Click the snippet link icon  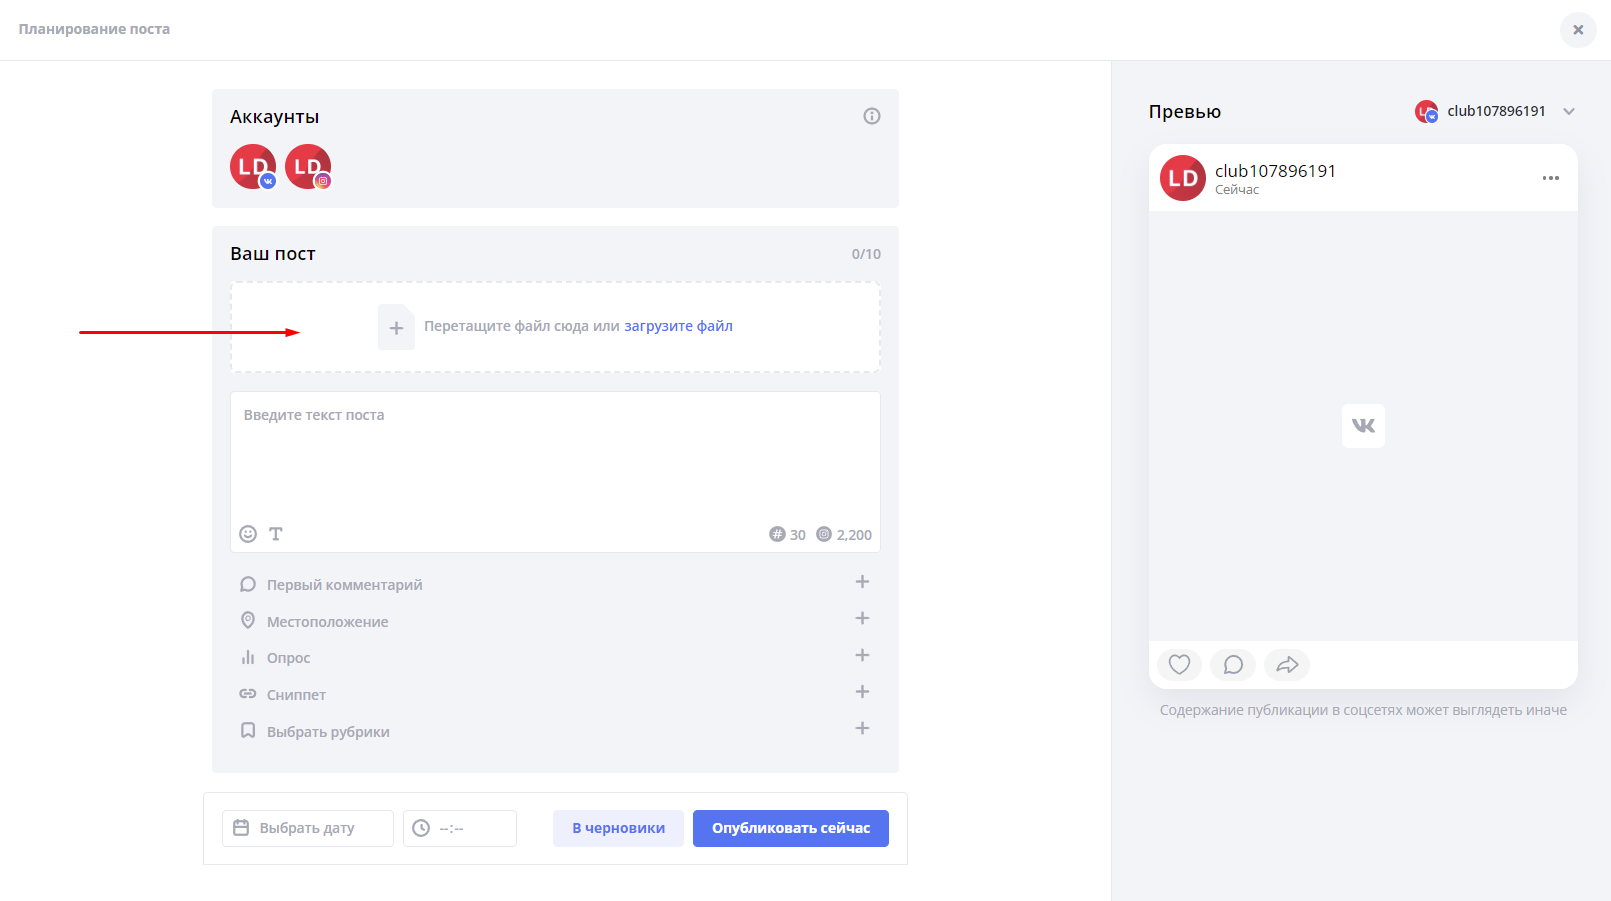pyautogui.click(x=248, y=694)
